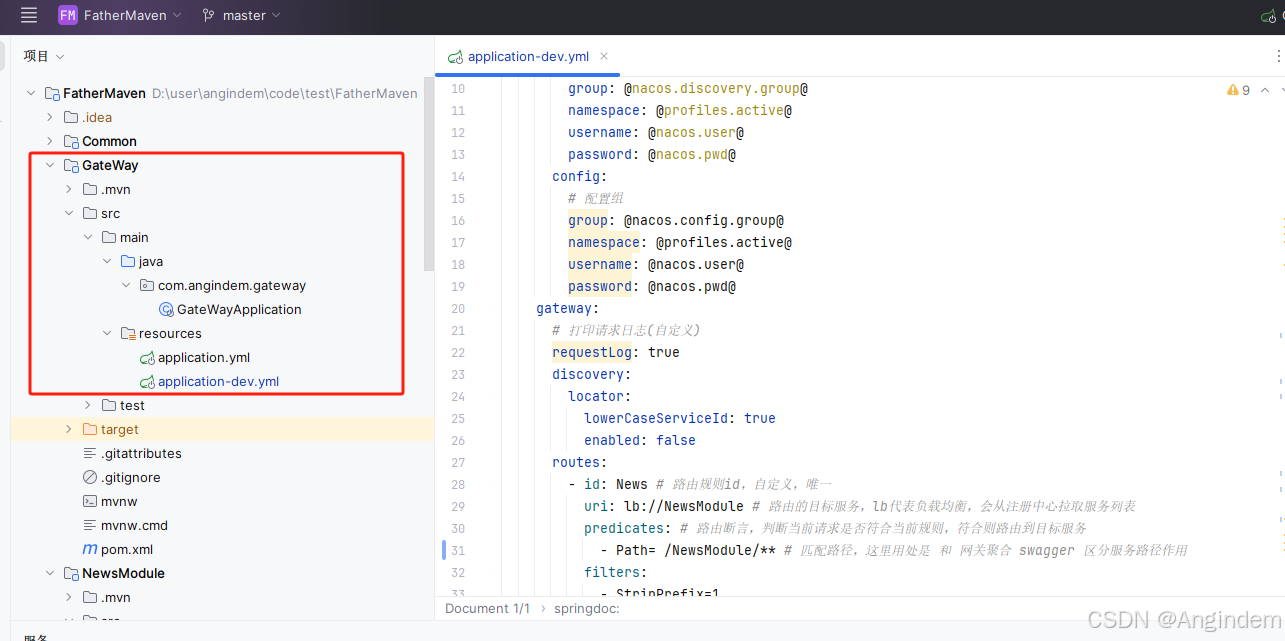This screenshot has width=1285, height=641.
Task: Close the application-dev.yml tab
Action: pyautogui.click(x=604, y=57)
